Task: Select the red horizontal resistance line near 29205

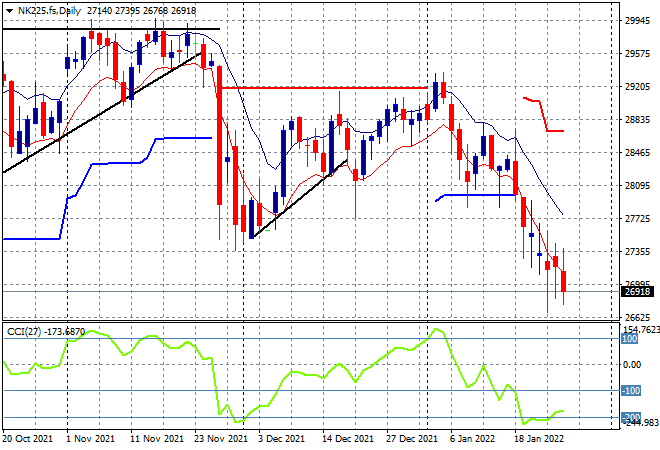Action: point(324,88)
